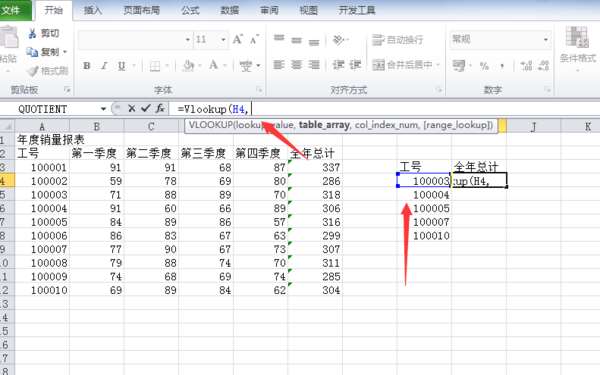Switch to the Review (审阅) tab
600x375 pixels.
(x=269, y=10)
